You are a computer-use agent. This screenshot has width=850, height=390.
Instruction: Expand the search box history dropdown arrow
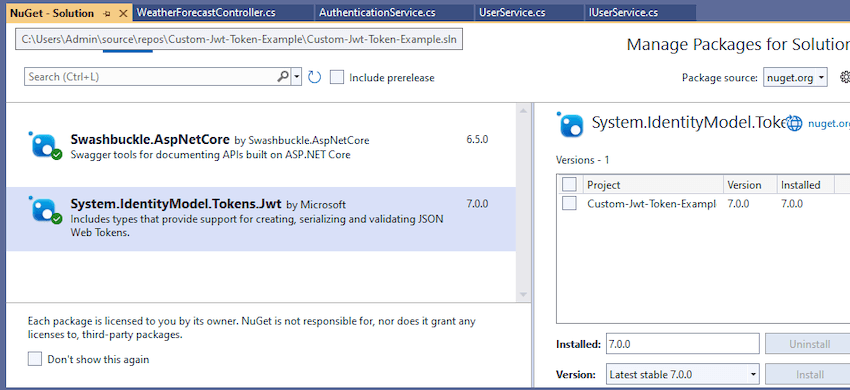[297, 77]
